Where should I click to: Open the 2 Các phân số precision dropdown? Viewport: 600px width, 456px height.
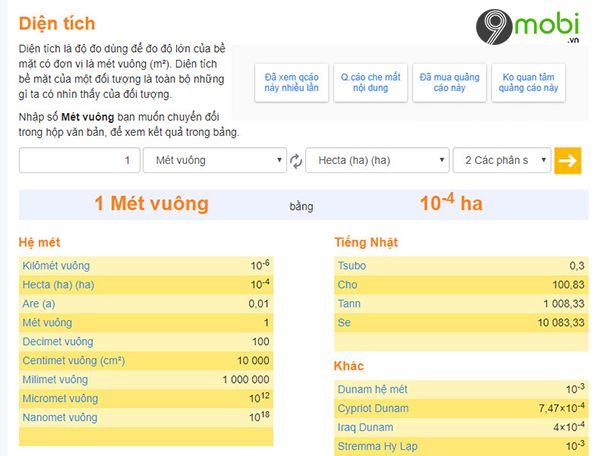point(502,160)
